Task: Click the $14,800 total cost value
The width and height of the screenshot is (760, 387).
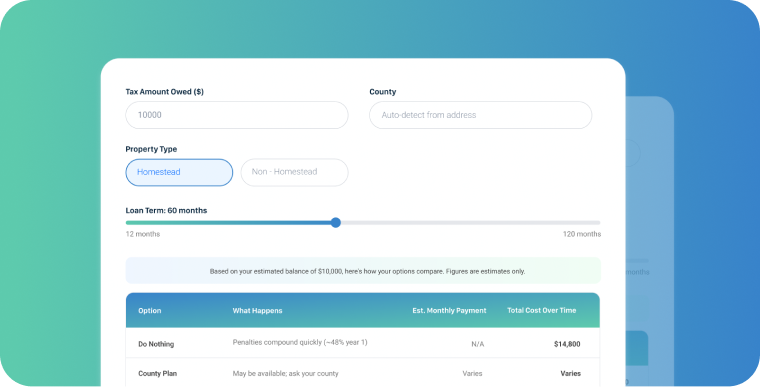Action: pyautogui.click(x=567, y=344)
